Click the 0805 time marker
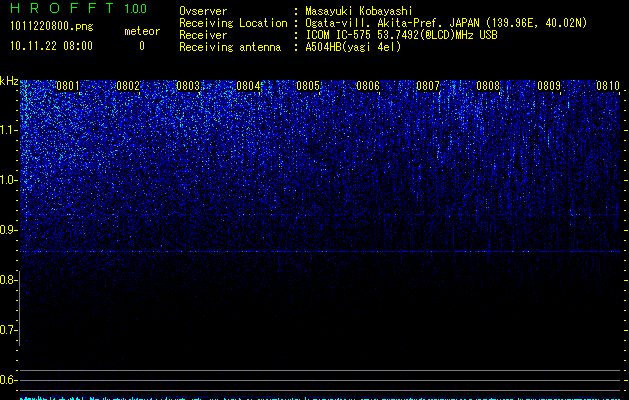 [308, 86]
